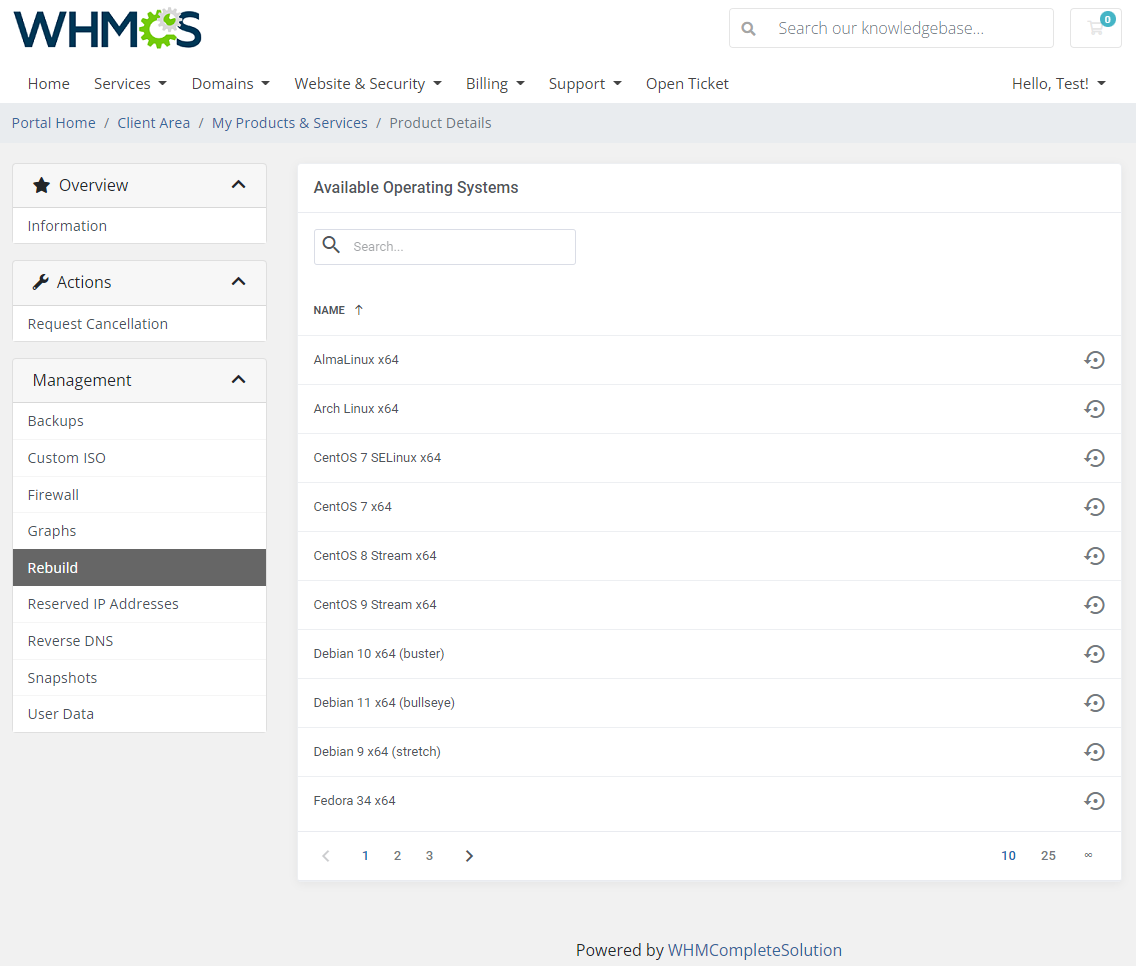Open the Services dropdown menu
Screen dimensions: 1136x966
coord(130,84)
